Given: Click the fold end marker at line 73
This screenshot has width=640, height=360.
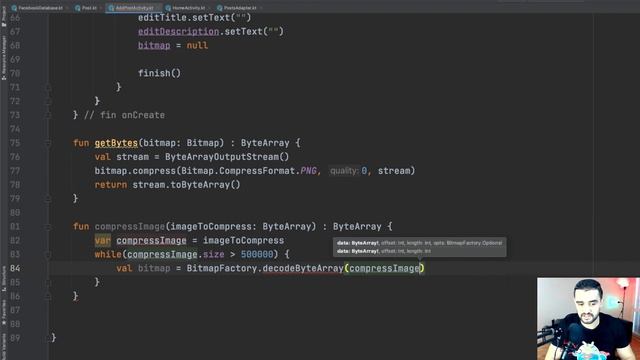Looking at the screenshot, I should point(48,115).
